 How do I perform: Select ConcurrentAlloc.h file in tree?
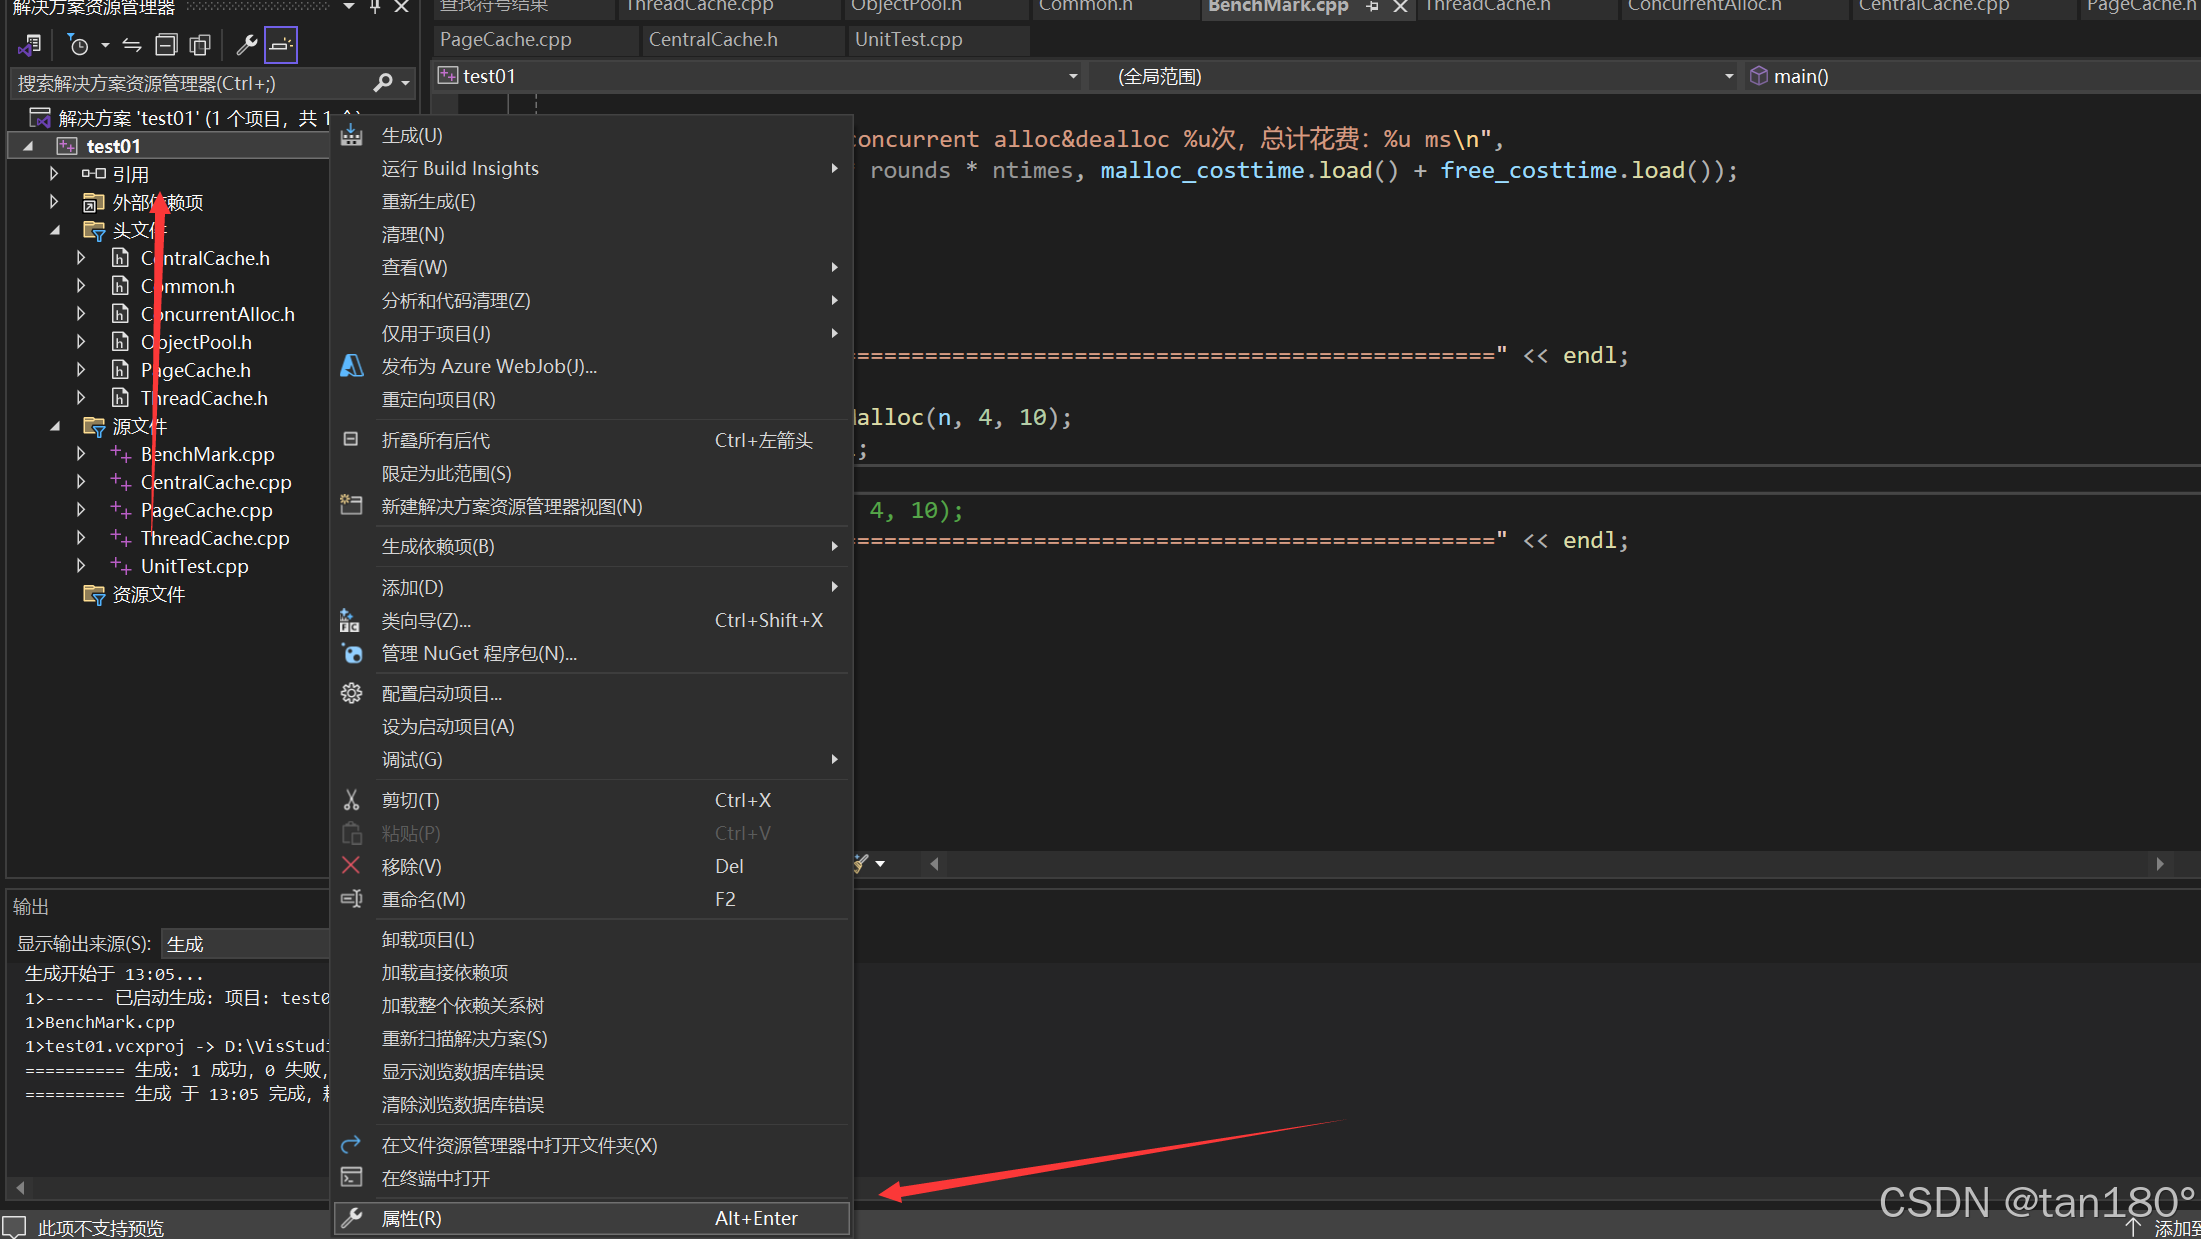coord(218,314)
